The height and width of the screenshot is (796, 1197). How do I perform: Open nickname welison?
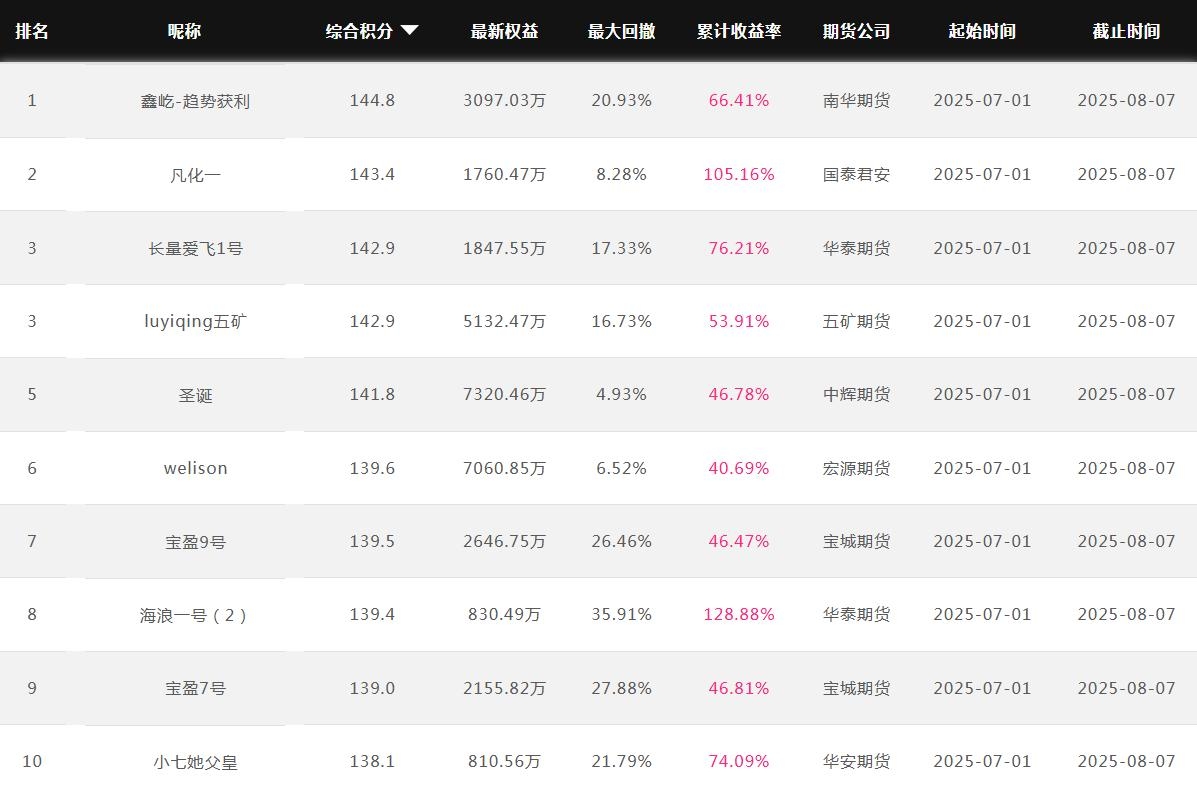(x=195, y=468)
